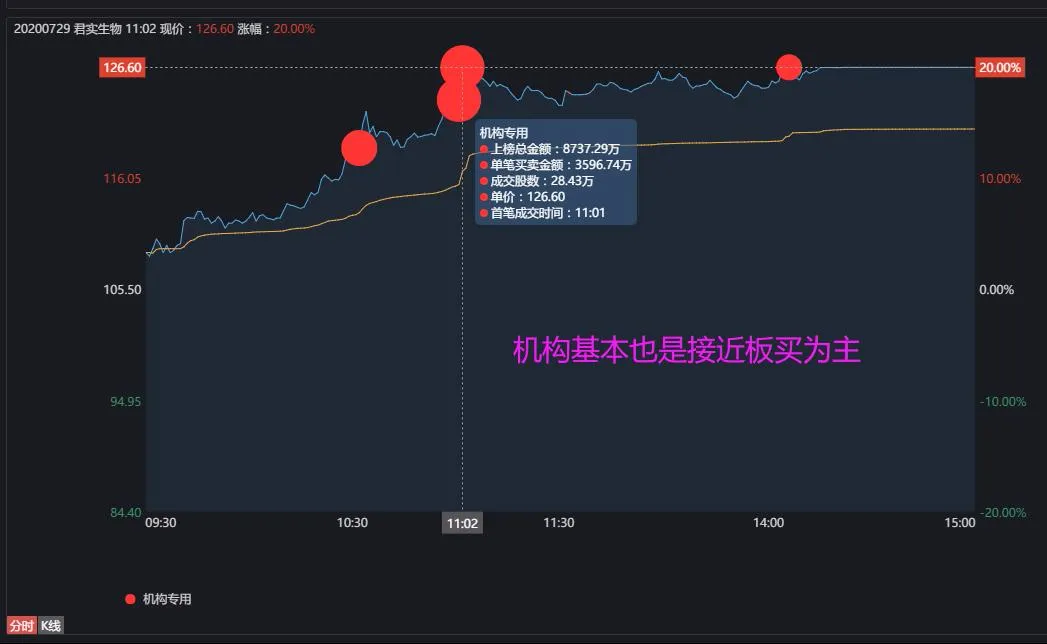Click the smaller red bubble below the 11:02 peak marker
Image resolution: width=1047 pixels, height=644 pixels.
pyautogui.click(x=459, y=100)
